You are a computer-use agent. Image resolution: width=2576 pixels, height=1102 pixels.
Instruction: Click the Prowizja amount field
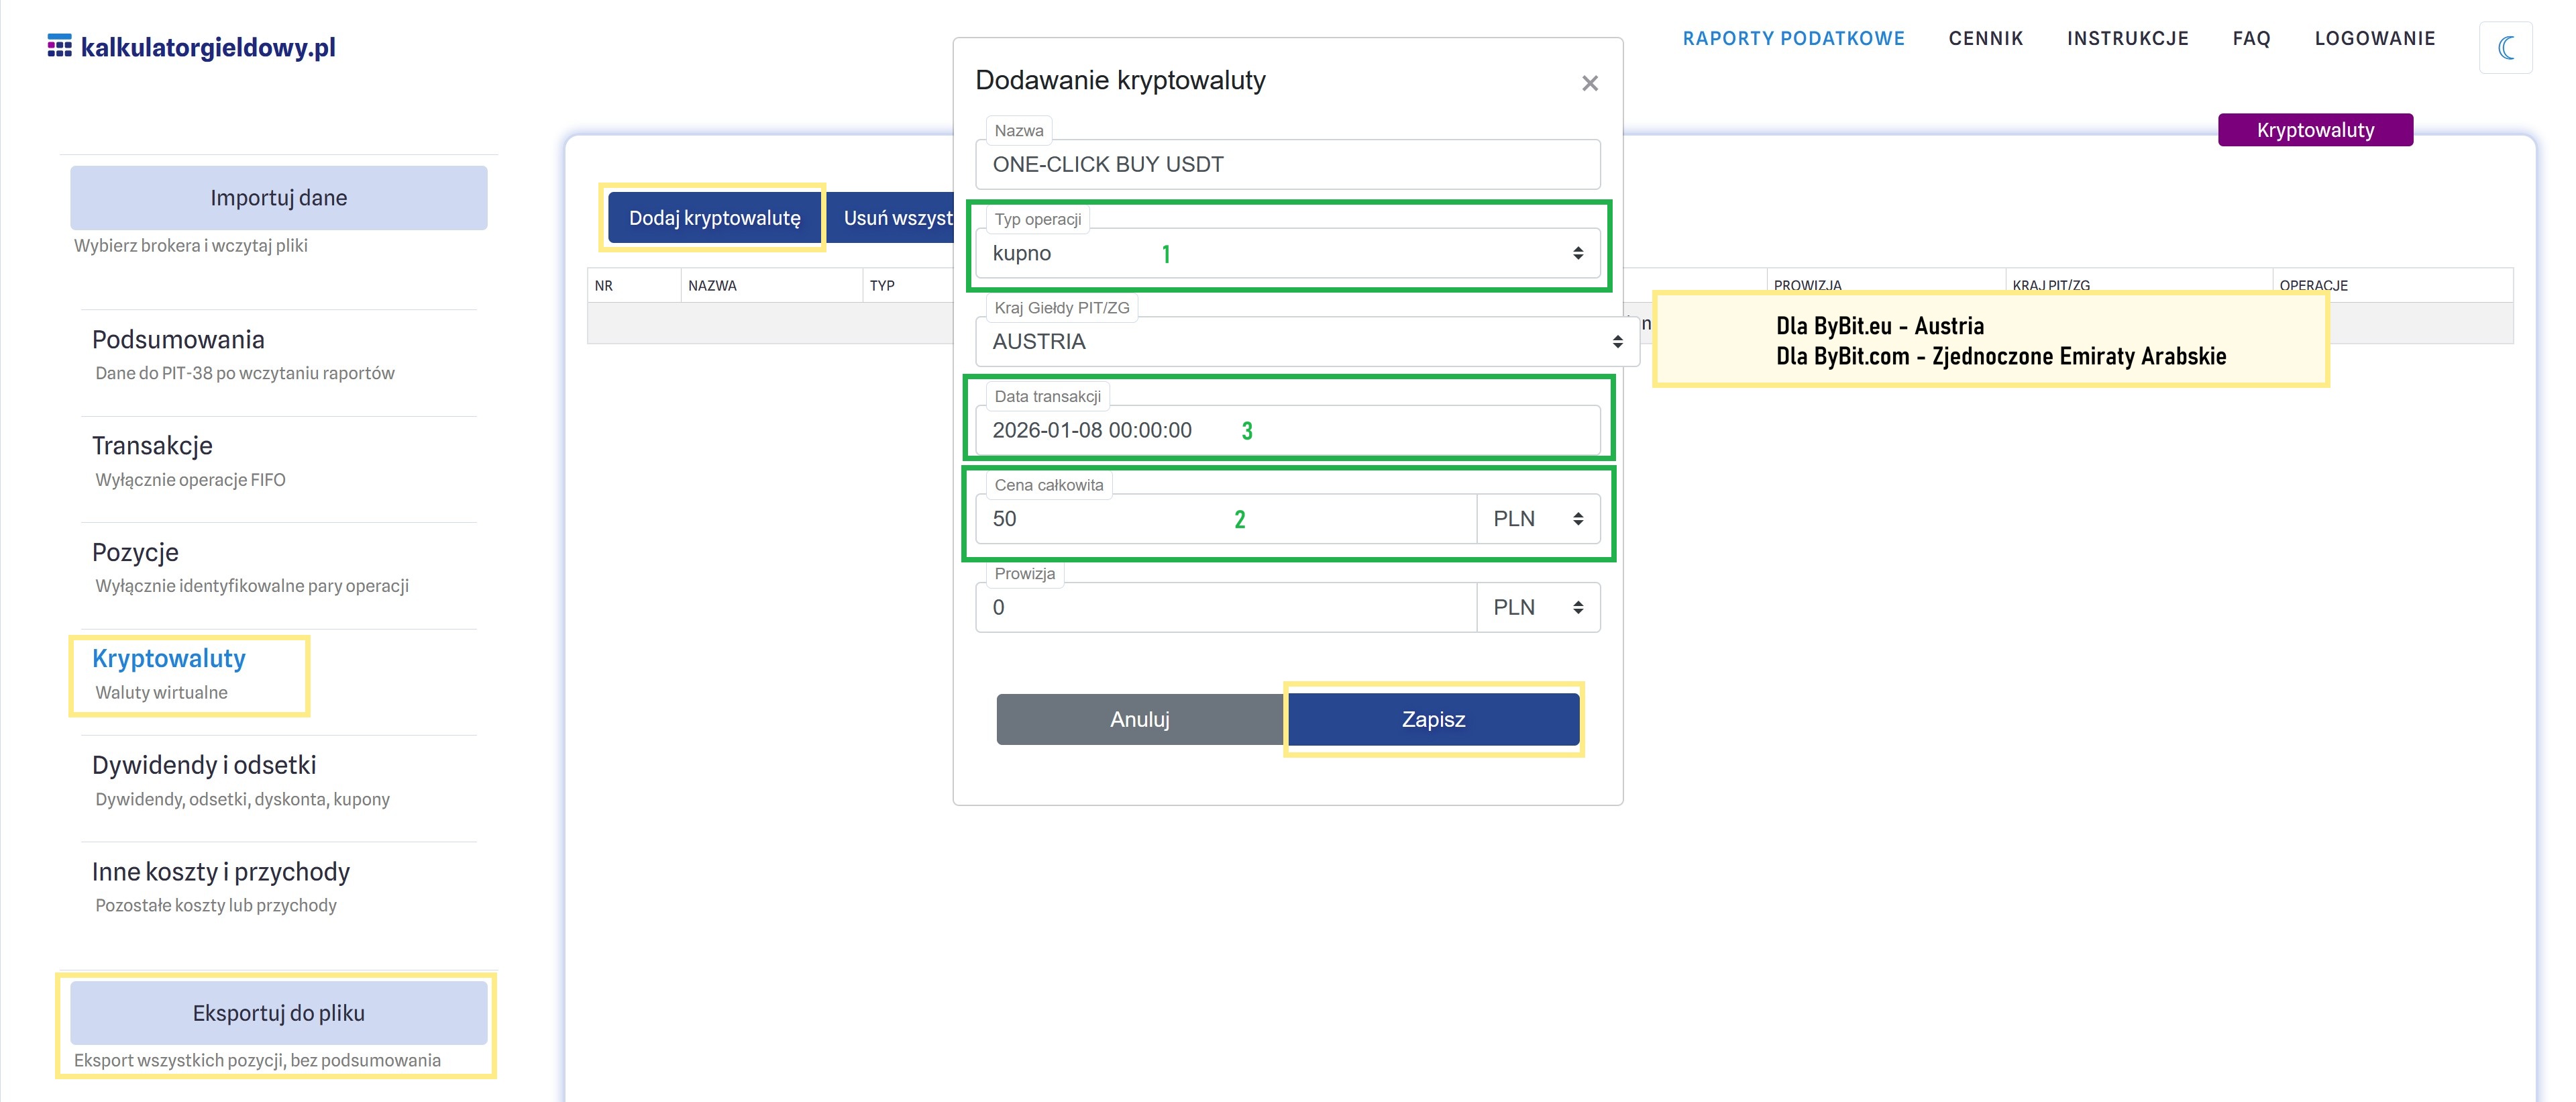click(x=1225, y=607)
